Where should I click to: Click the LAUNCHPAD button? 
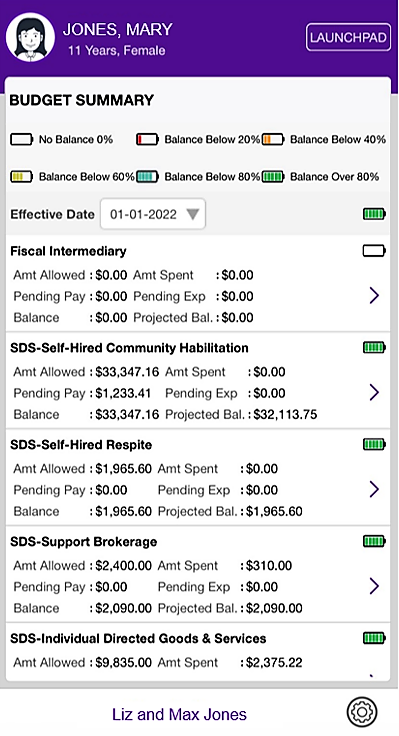(x=348, y=37)
